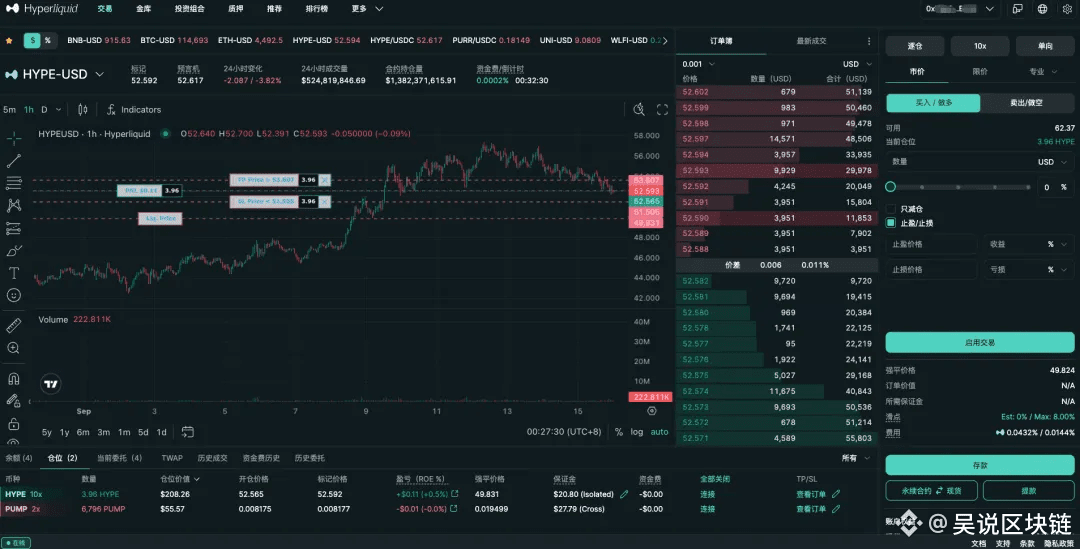This screenshot has width=1080, height=549.
Task: Enable the 只减仓 reduce-only checkbox
Action: [891, 208]
